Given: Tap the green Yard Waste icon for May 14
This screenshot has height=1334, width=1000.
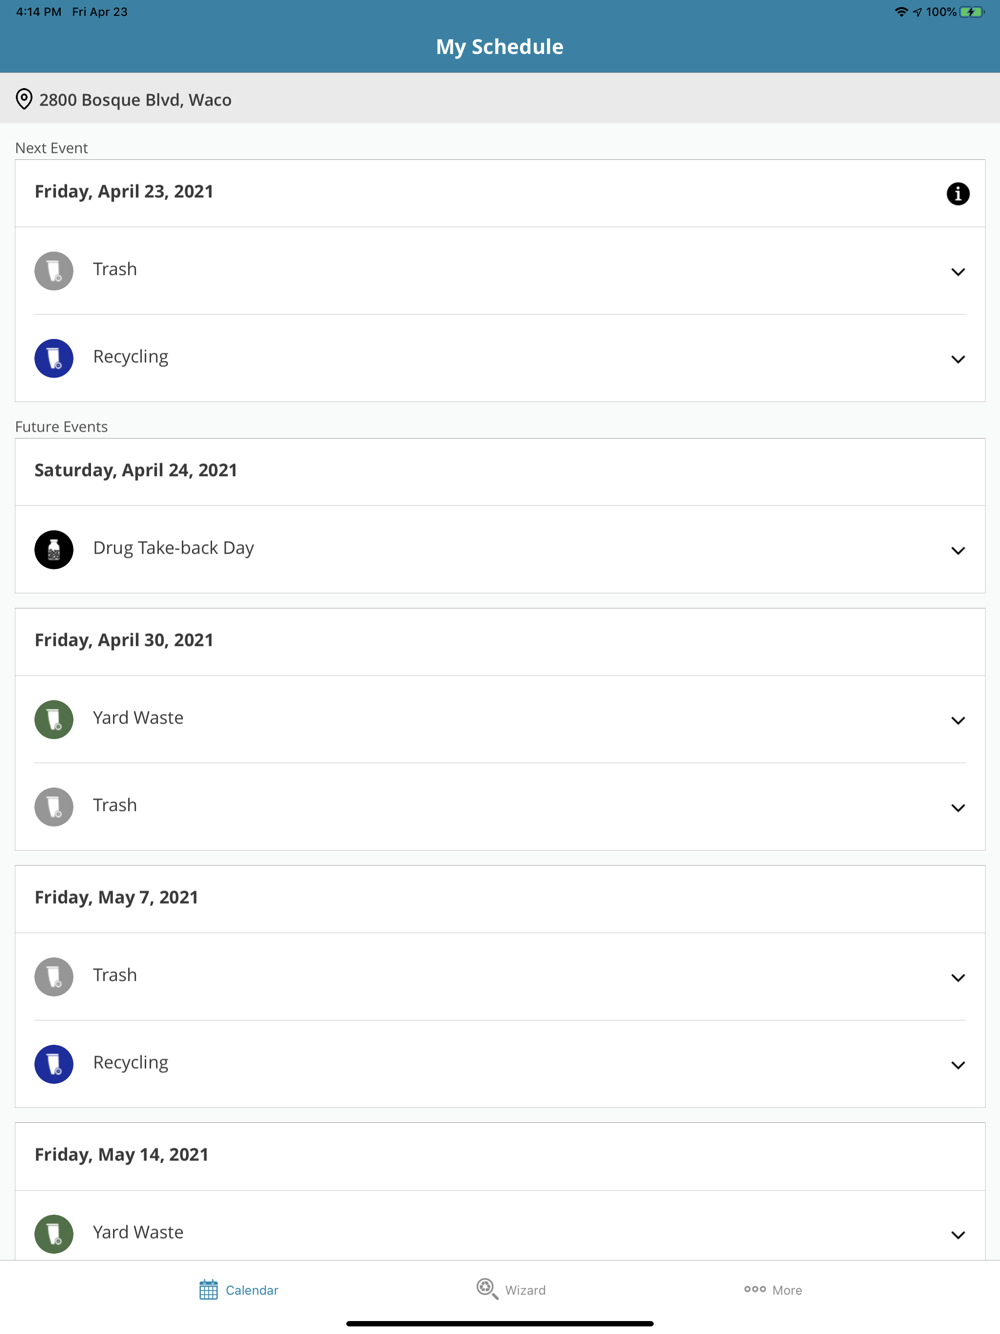Looking at the screenshot, I should (54, 1233).
